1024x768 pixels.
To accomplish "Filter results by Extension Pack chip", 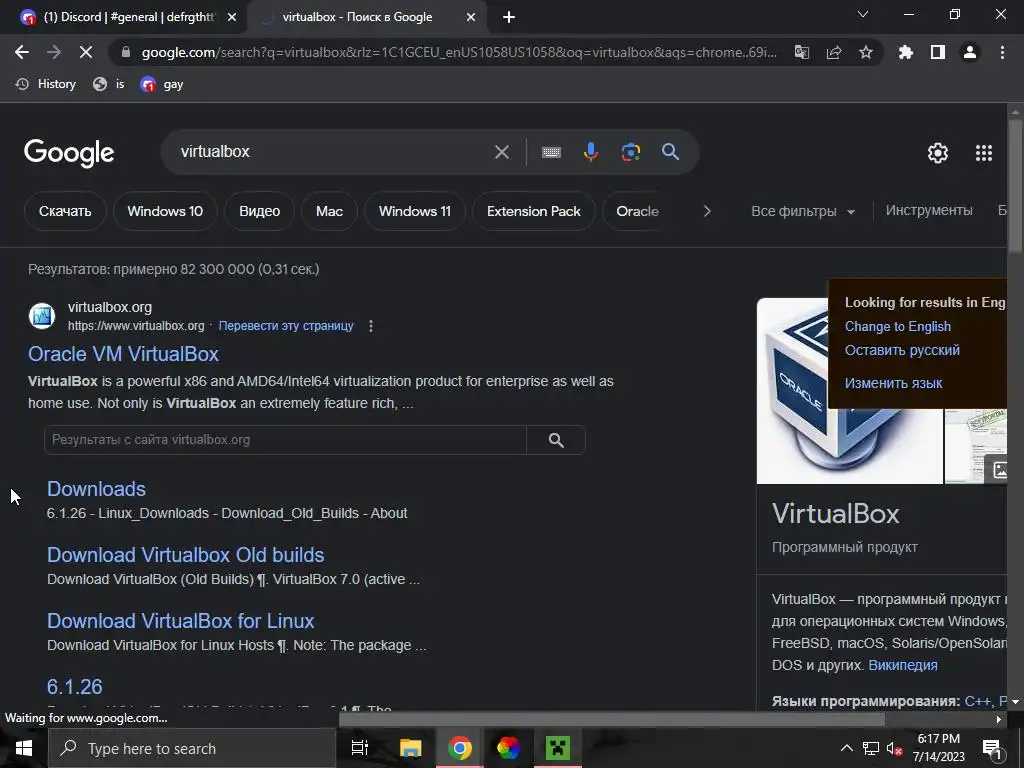I will pos(534,212).
